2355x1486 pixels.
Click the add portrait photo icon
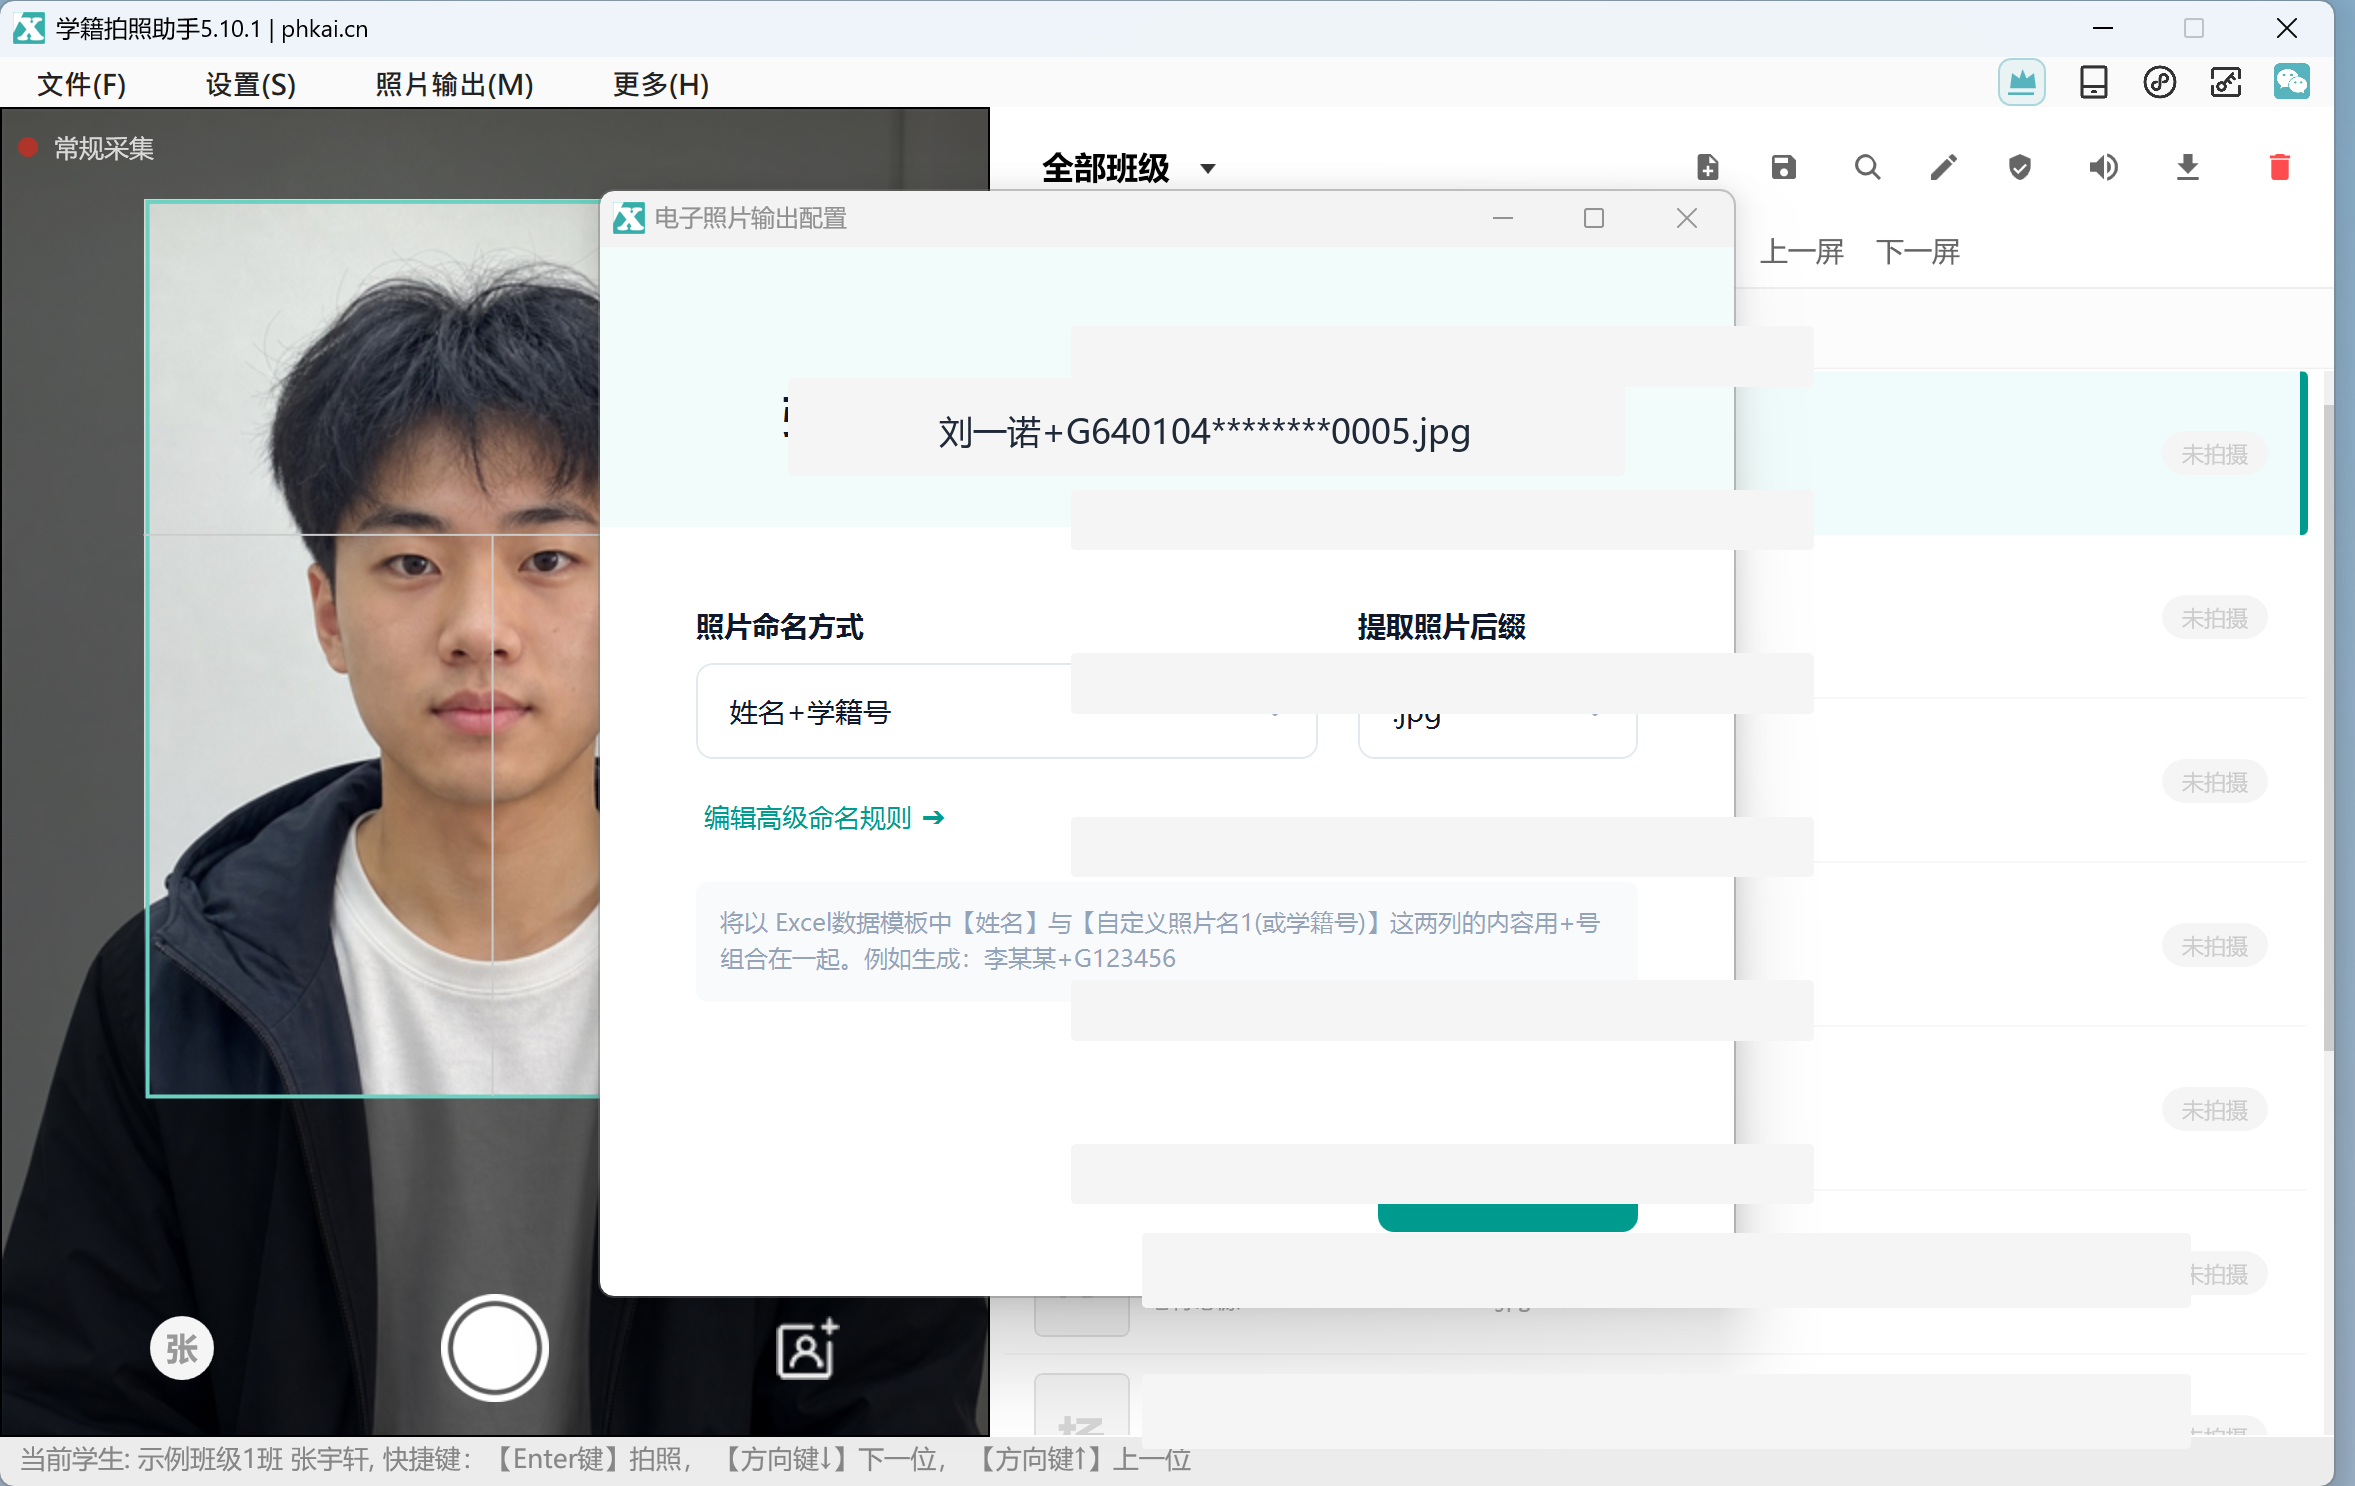(807, 1349)
